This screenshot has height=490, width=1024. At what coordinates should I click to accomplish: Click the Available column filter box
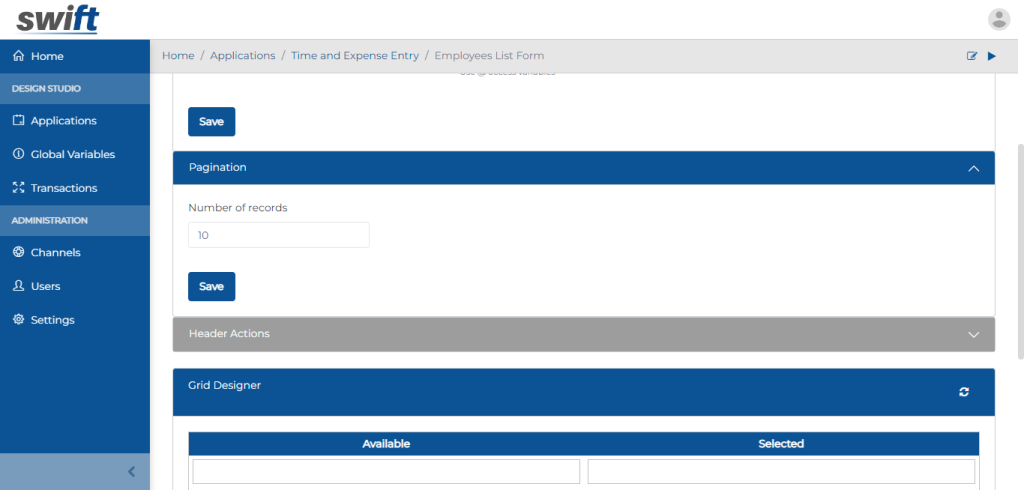click(x=386, y=472)
